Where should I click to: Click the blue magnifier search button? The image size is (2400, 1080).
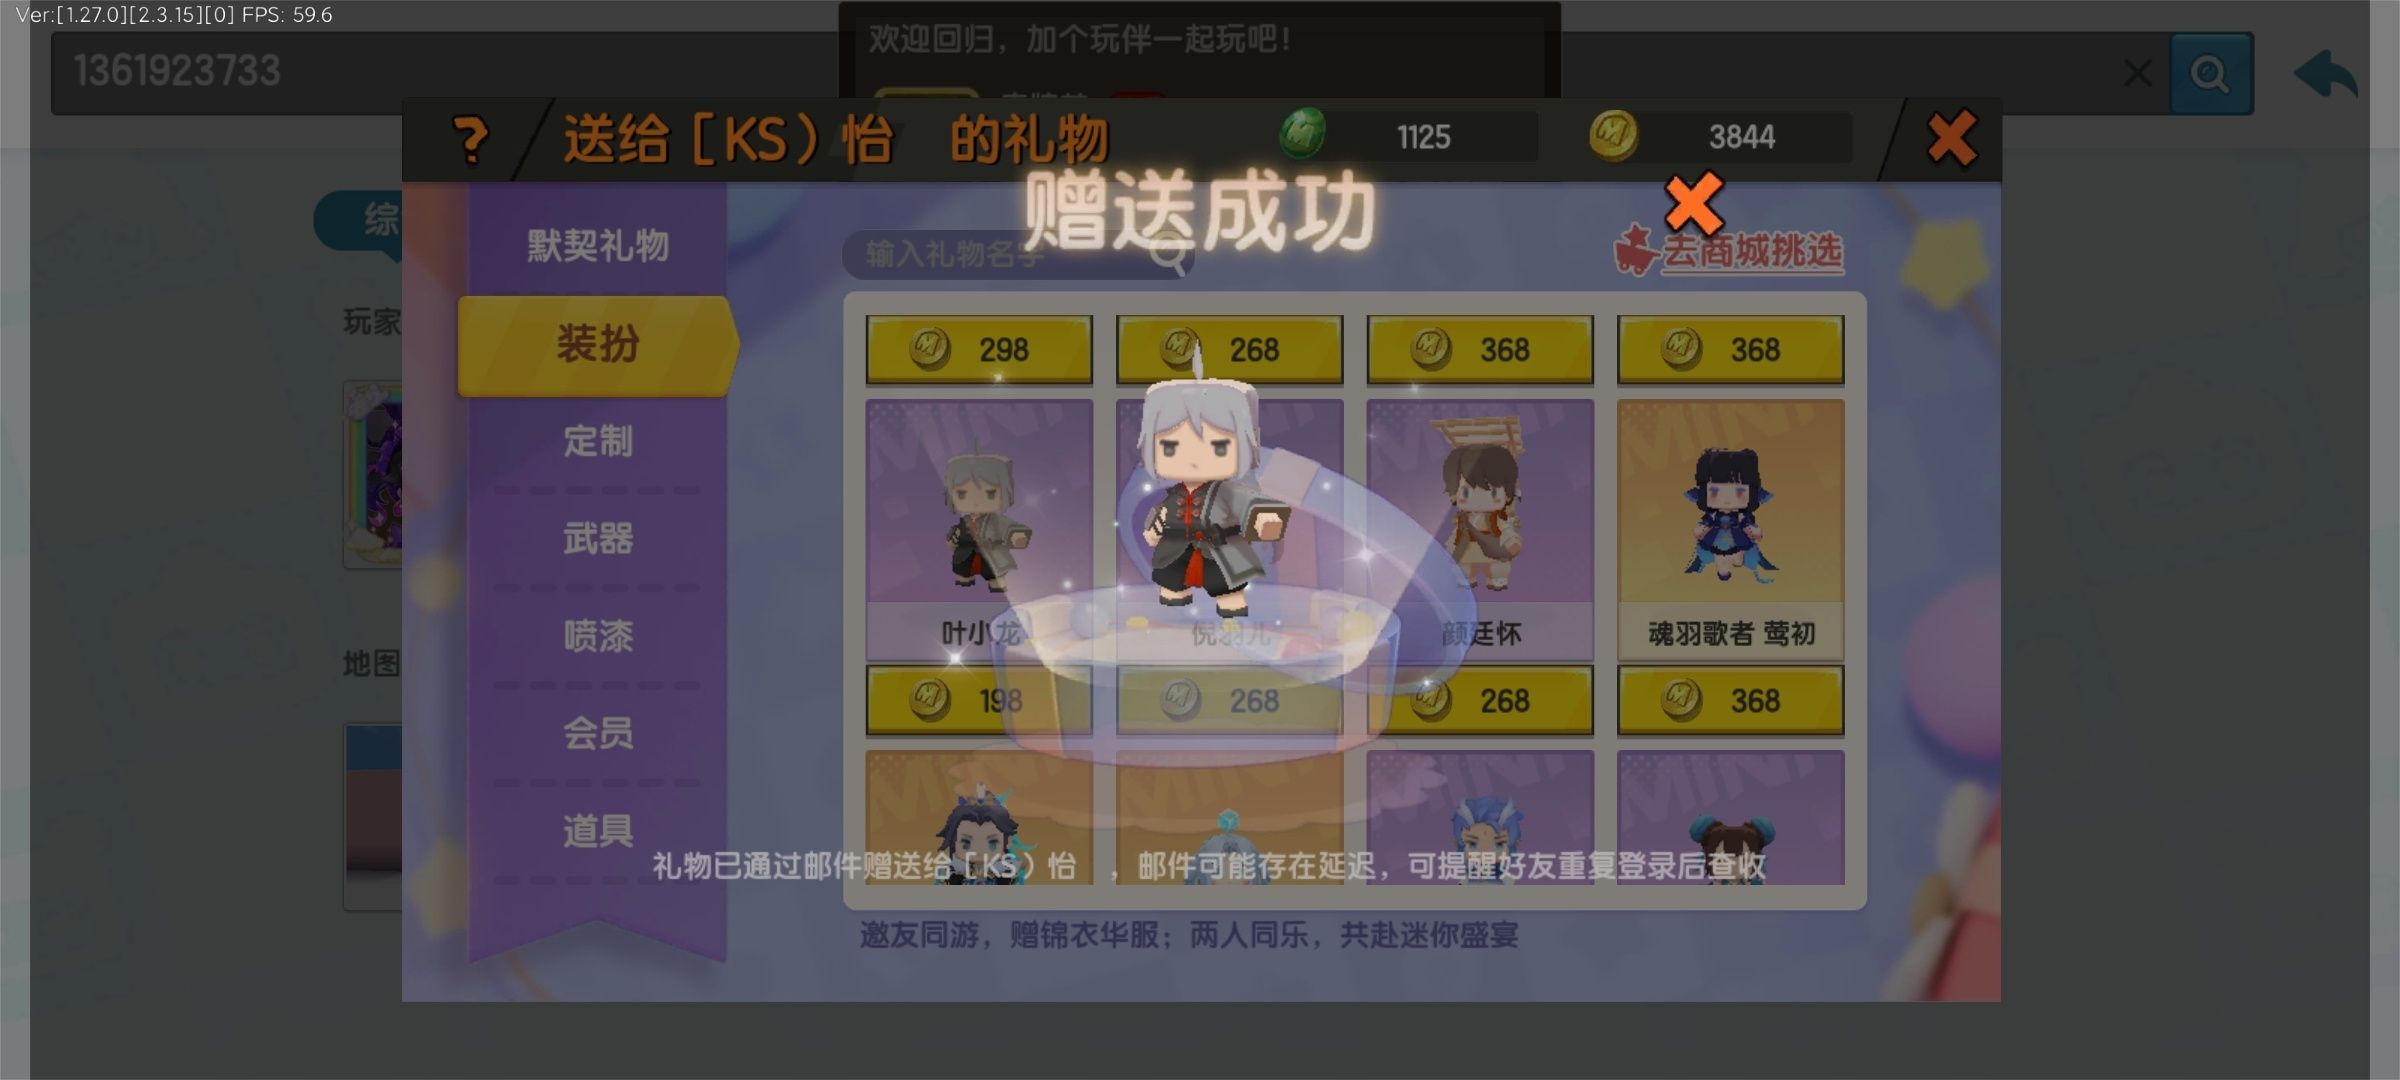(2210, 73)
